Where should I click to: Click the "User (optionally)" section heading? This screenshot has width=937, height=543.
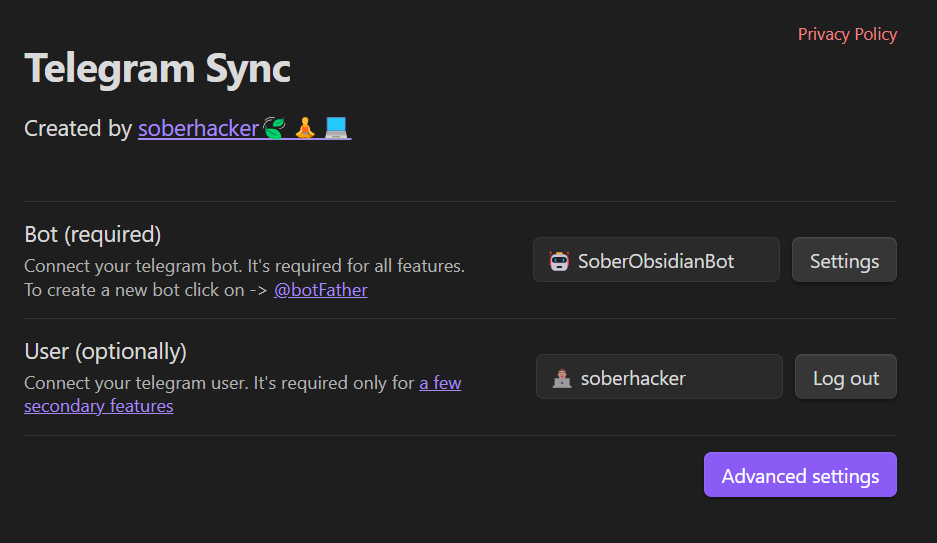point(105,352)
